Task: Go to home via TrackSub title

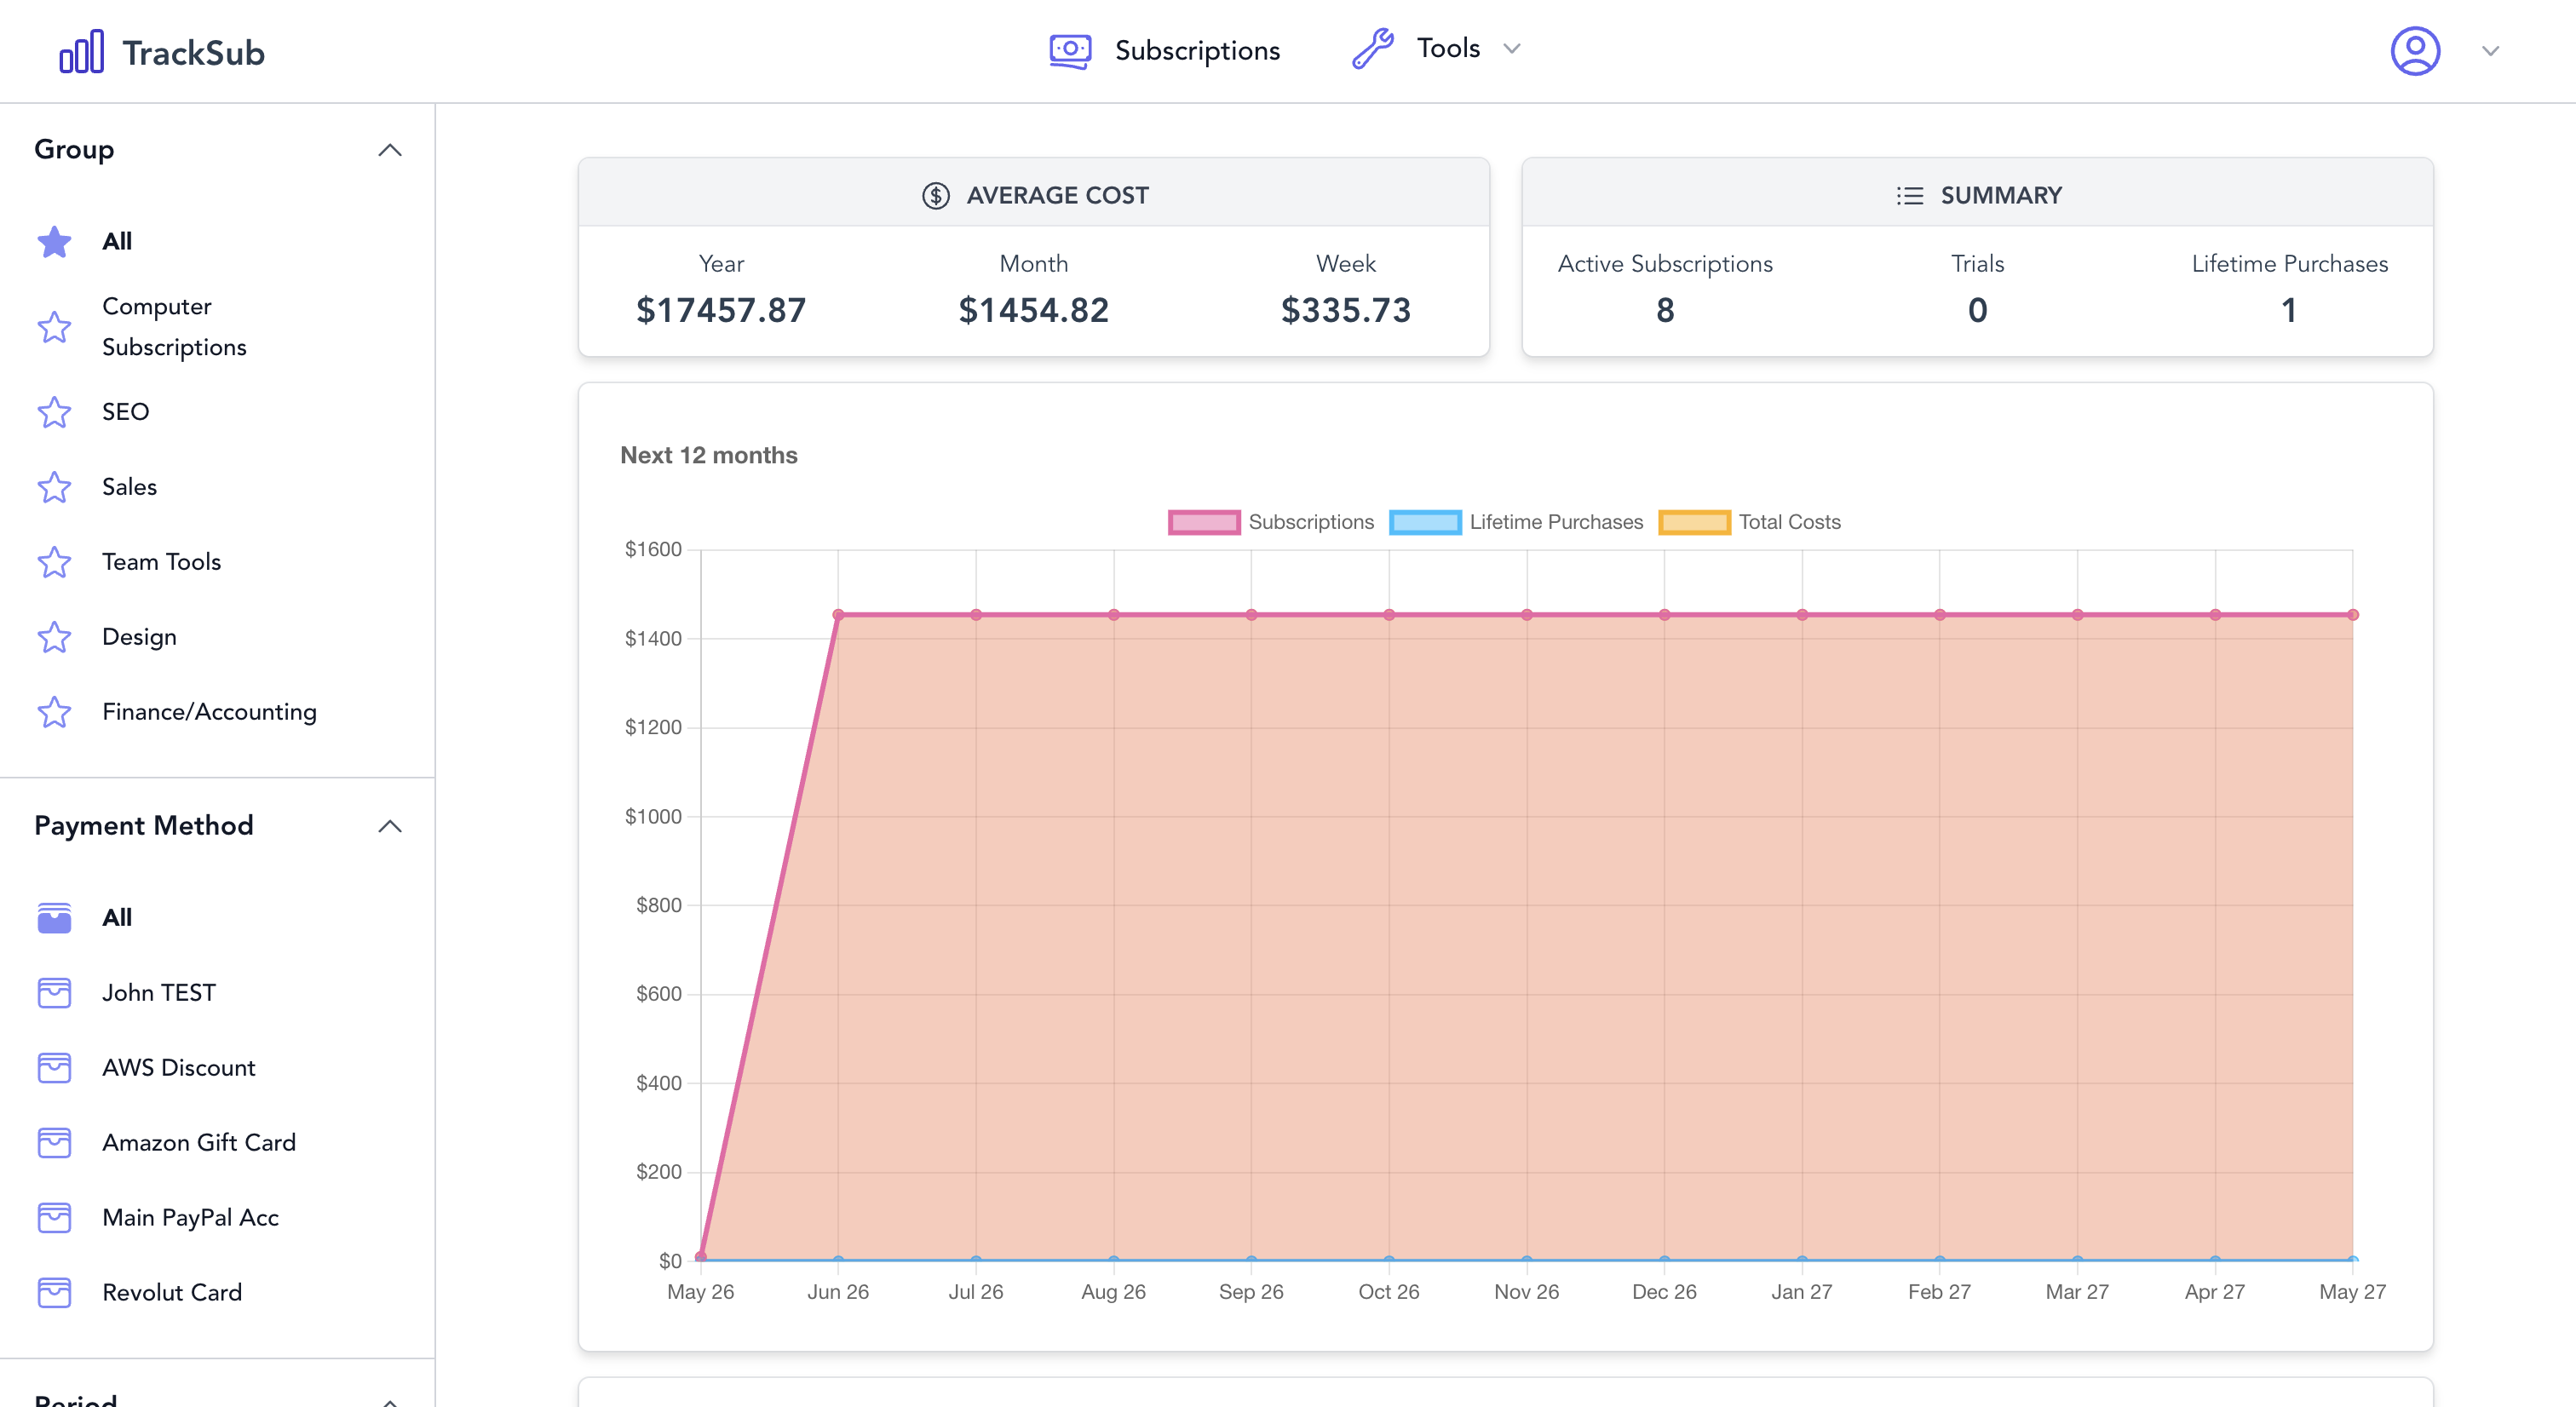Action: tap(193, 52)
